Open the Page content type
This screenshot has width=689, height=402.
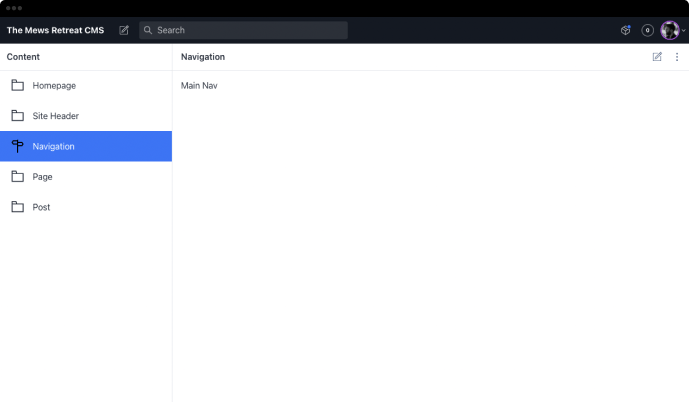(86, 177)
